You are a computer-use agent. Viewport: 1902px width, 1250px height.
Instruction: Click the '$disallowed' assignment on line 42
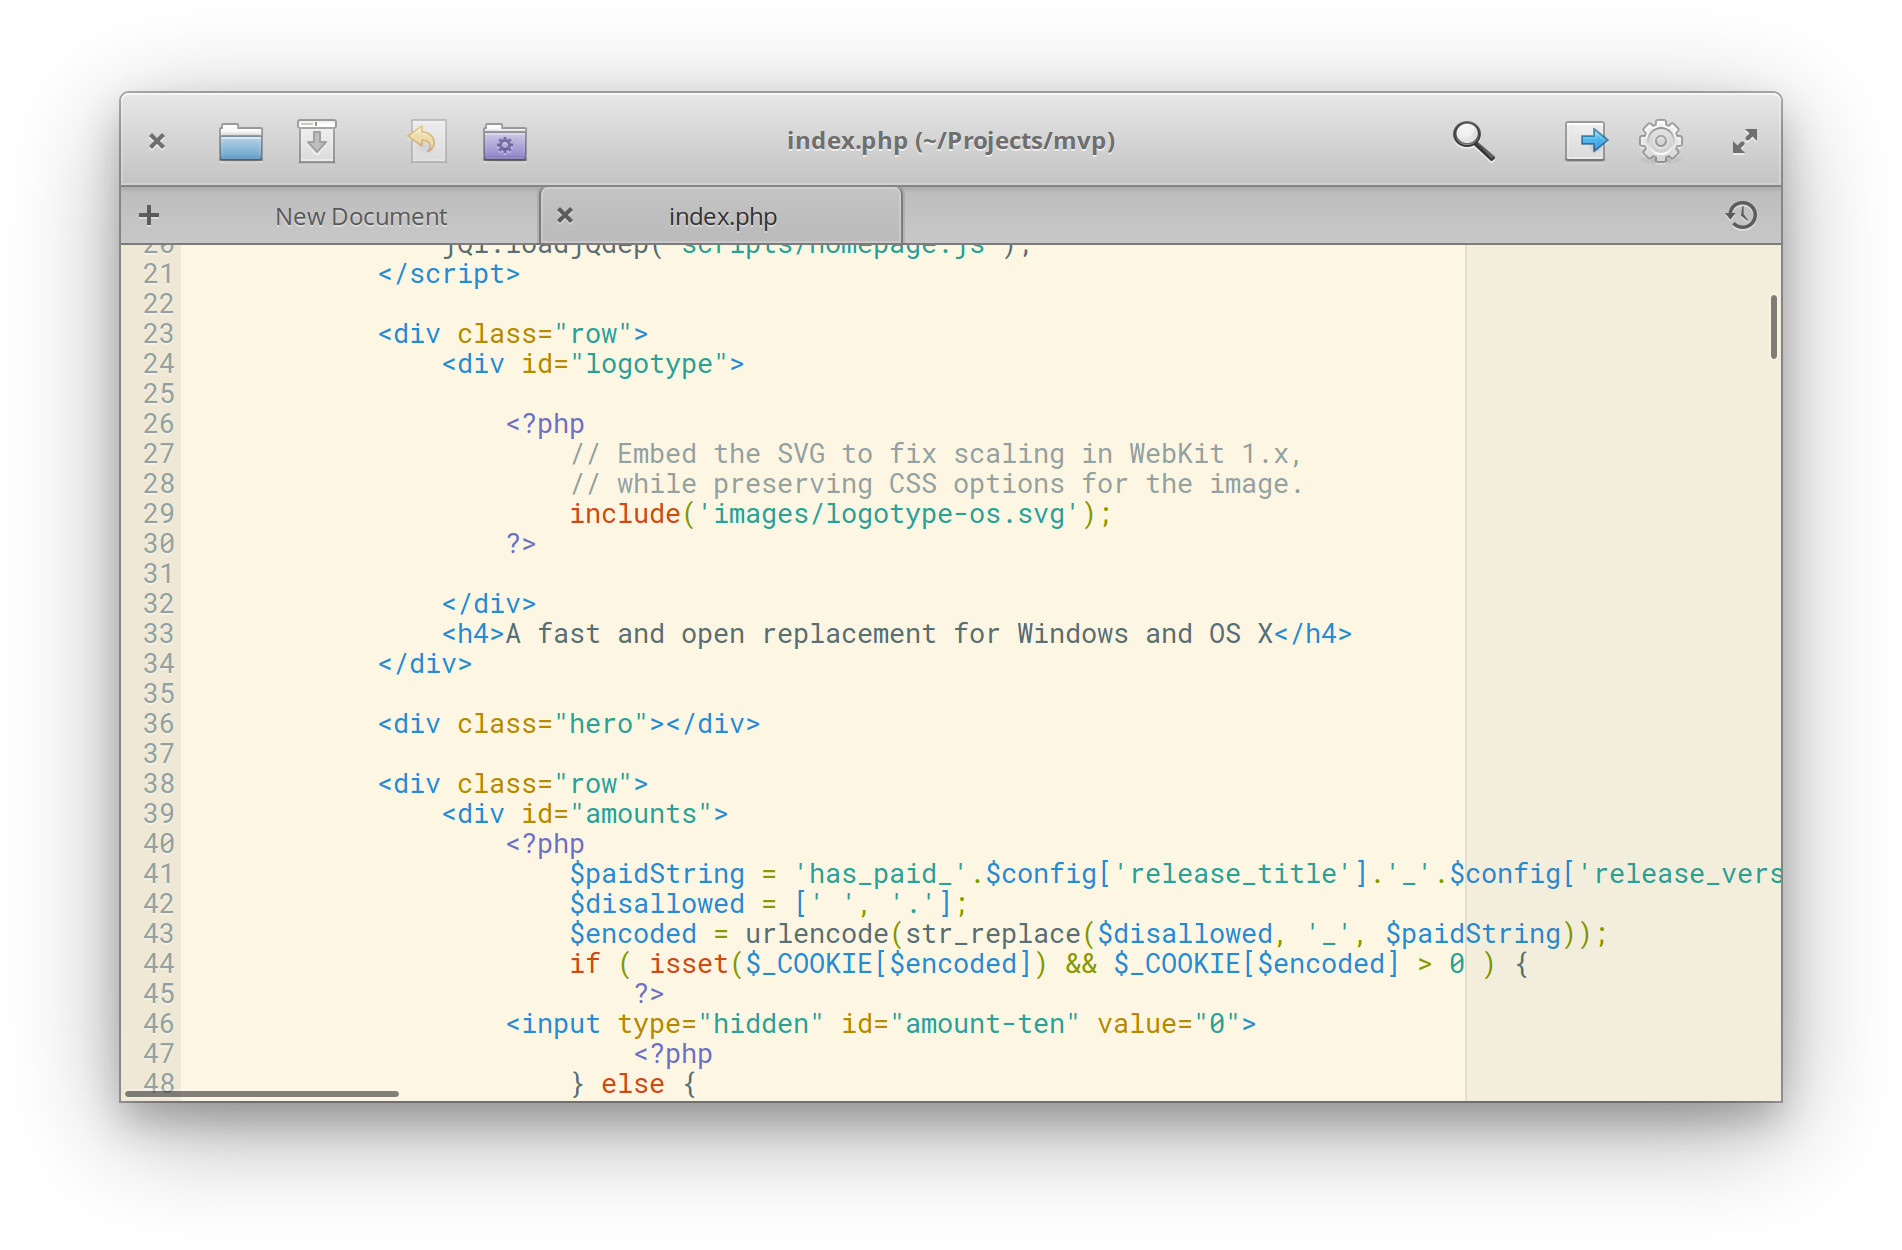[769, 904]
